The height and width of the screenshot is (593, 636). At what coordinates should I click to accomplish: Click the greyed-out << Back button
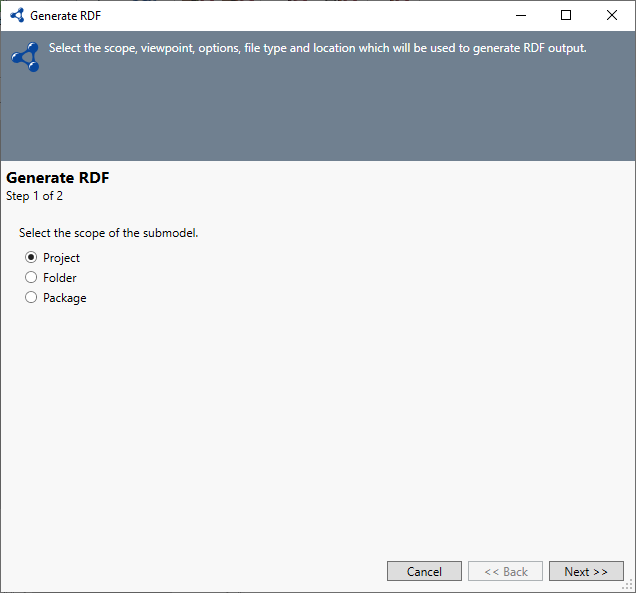coord(505,571)
